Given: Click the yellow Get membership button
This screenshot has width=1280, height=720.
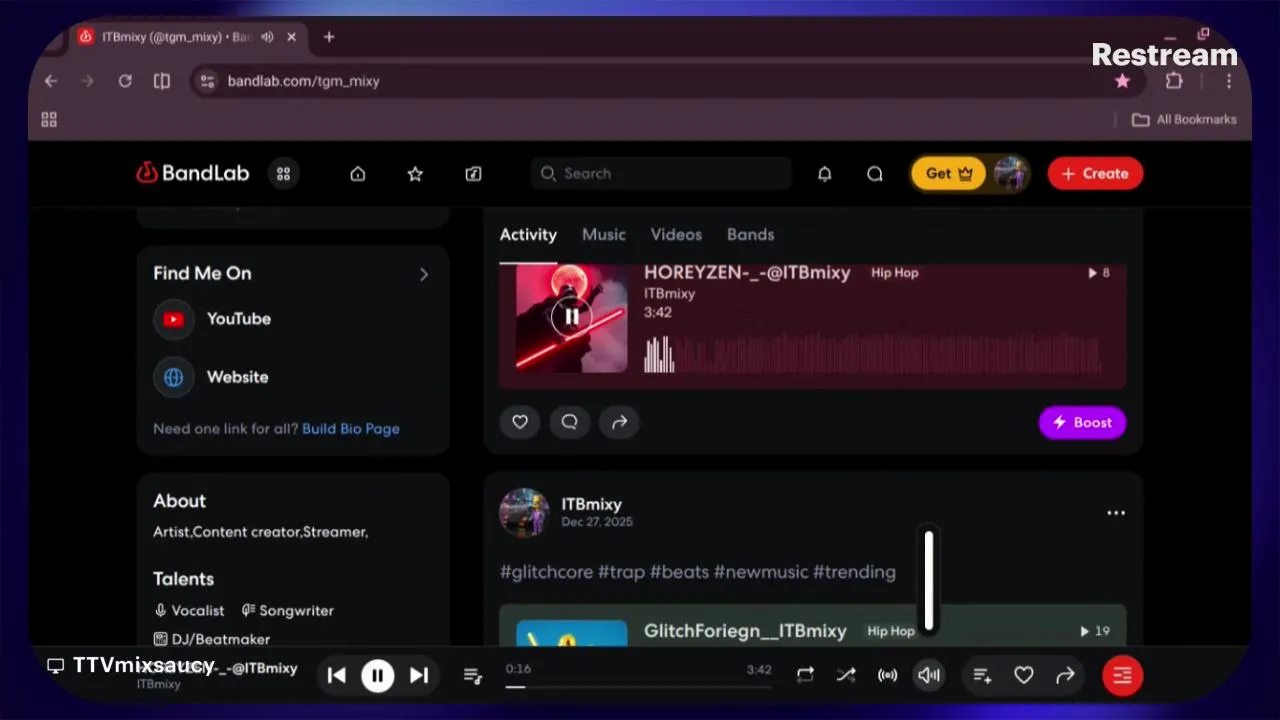Looking at the screenshot, I should (x=948, y=174).
